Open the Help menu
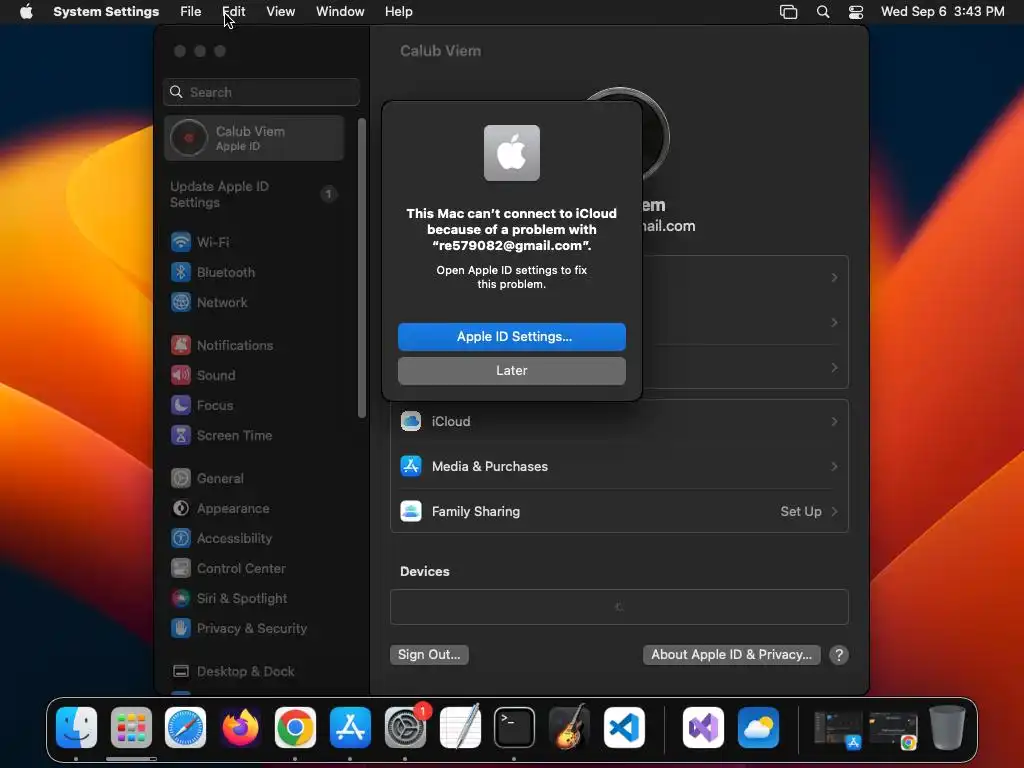This screenshot has width=1024, height=768. coord(398,12)
